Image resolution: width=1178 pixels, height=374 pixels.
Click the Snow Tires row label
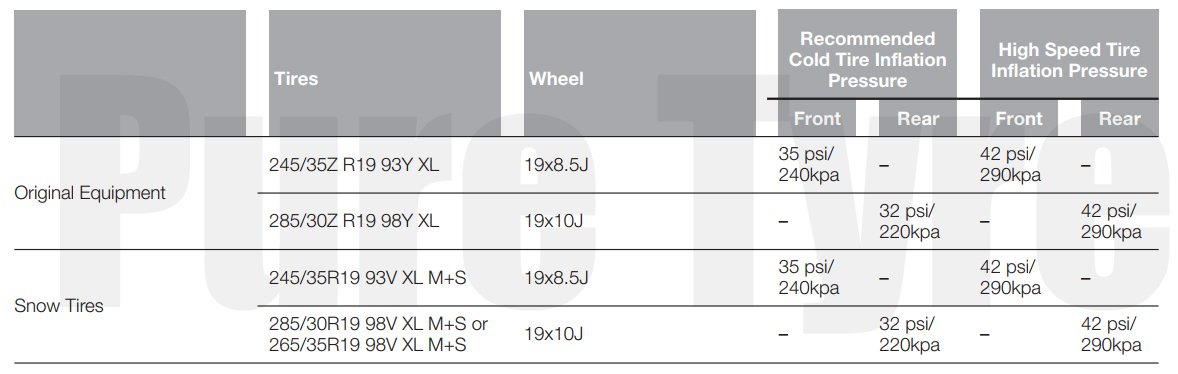59,306
